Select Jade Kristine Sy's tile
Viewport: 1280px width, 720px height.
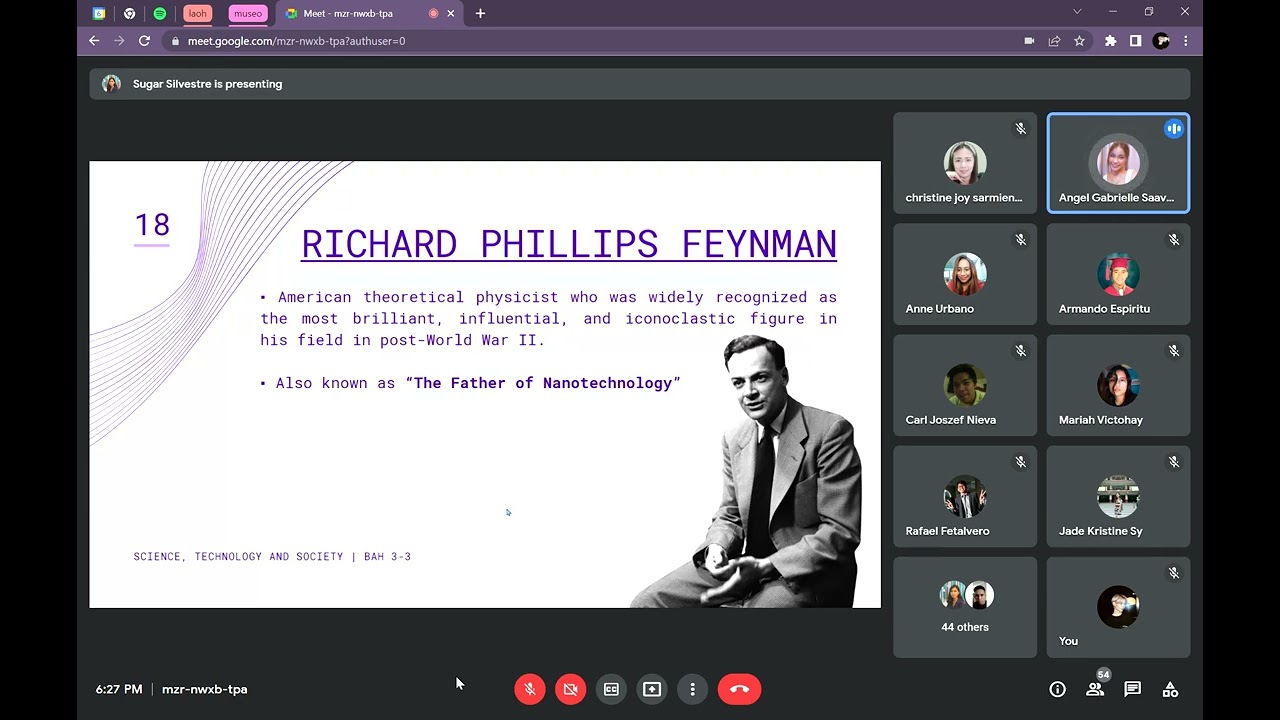click(1118, 496)
